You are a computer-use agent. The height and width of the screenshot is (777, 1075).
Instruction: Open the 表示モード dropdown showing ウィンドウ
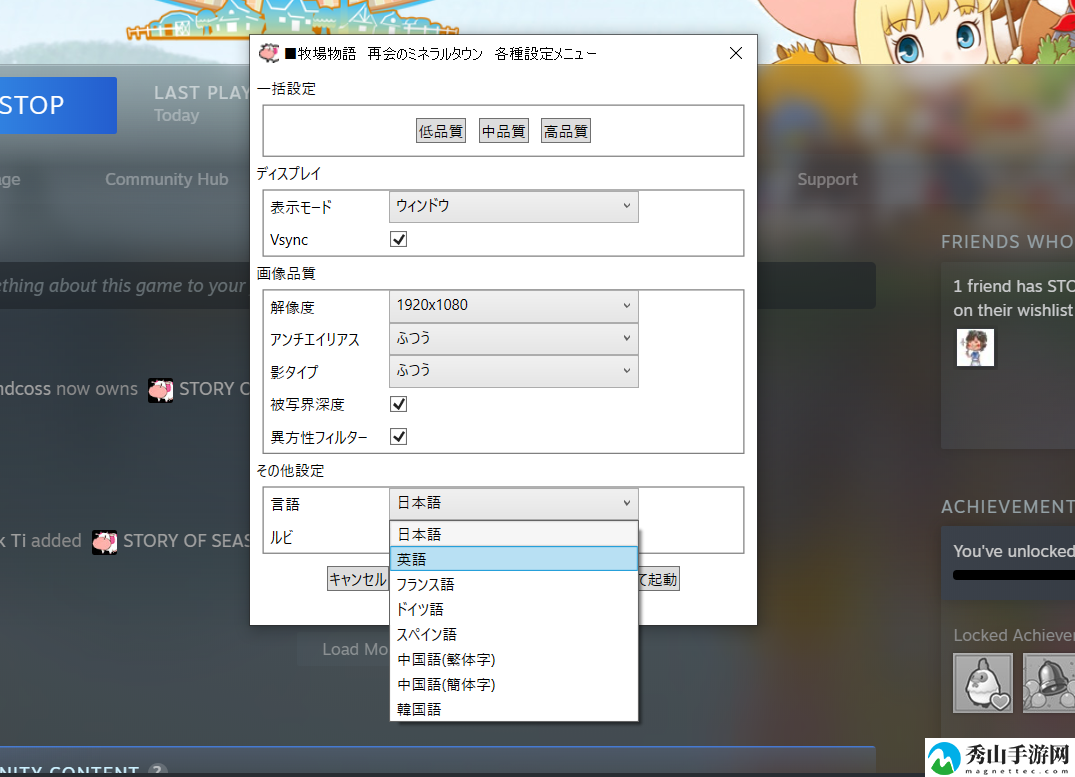[x=514, y=206]
